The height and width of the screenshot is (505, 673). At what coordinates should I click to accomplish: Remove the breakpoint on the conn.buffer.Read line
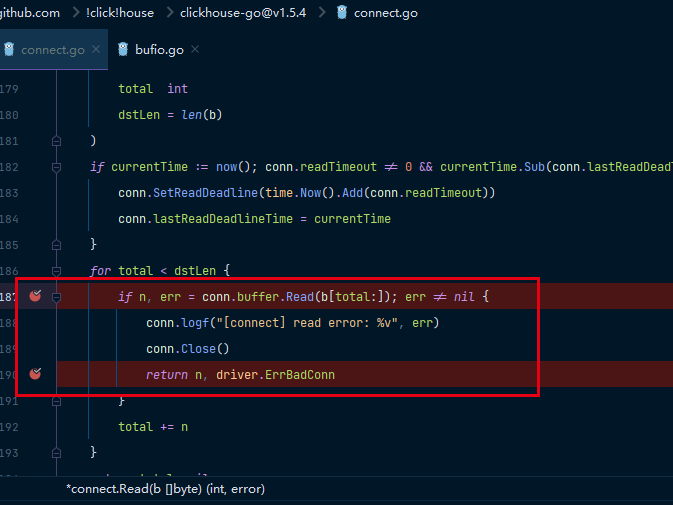(x=35, y=296)
